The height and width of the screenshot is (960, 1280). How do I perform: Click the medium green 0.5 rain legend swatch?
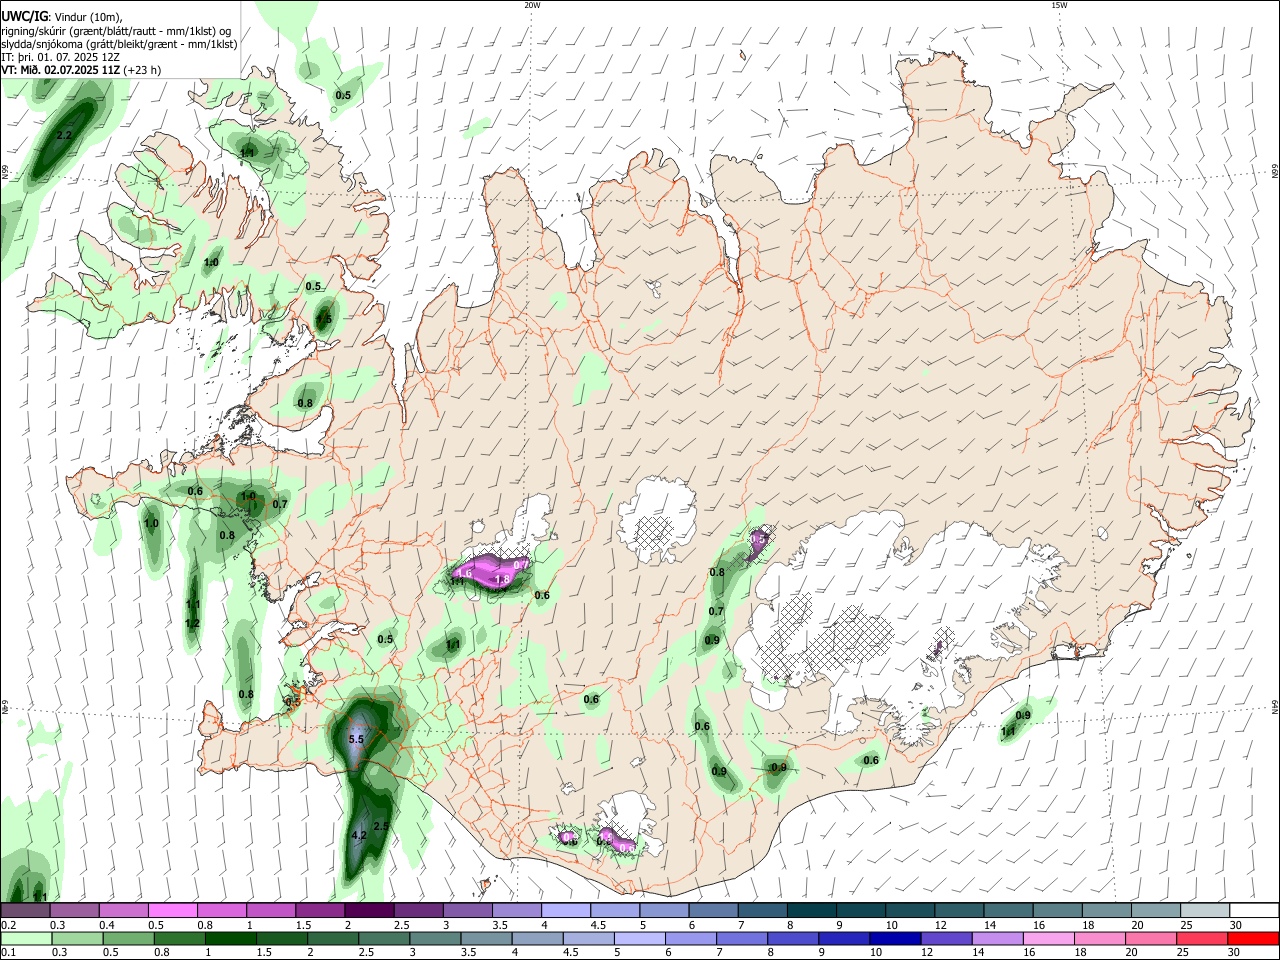(x=128, y=939)
